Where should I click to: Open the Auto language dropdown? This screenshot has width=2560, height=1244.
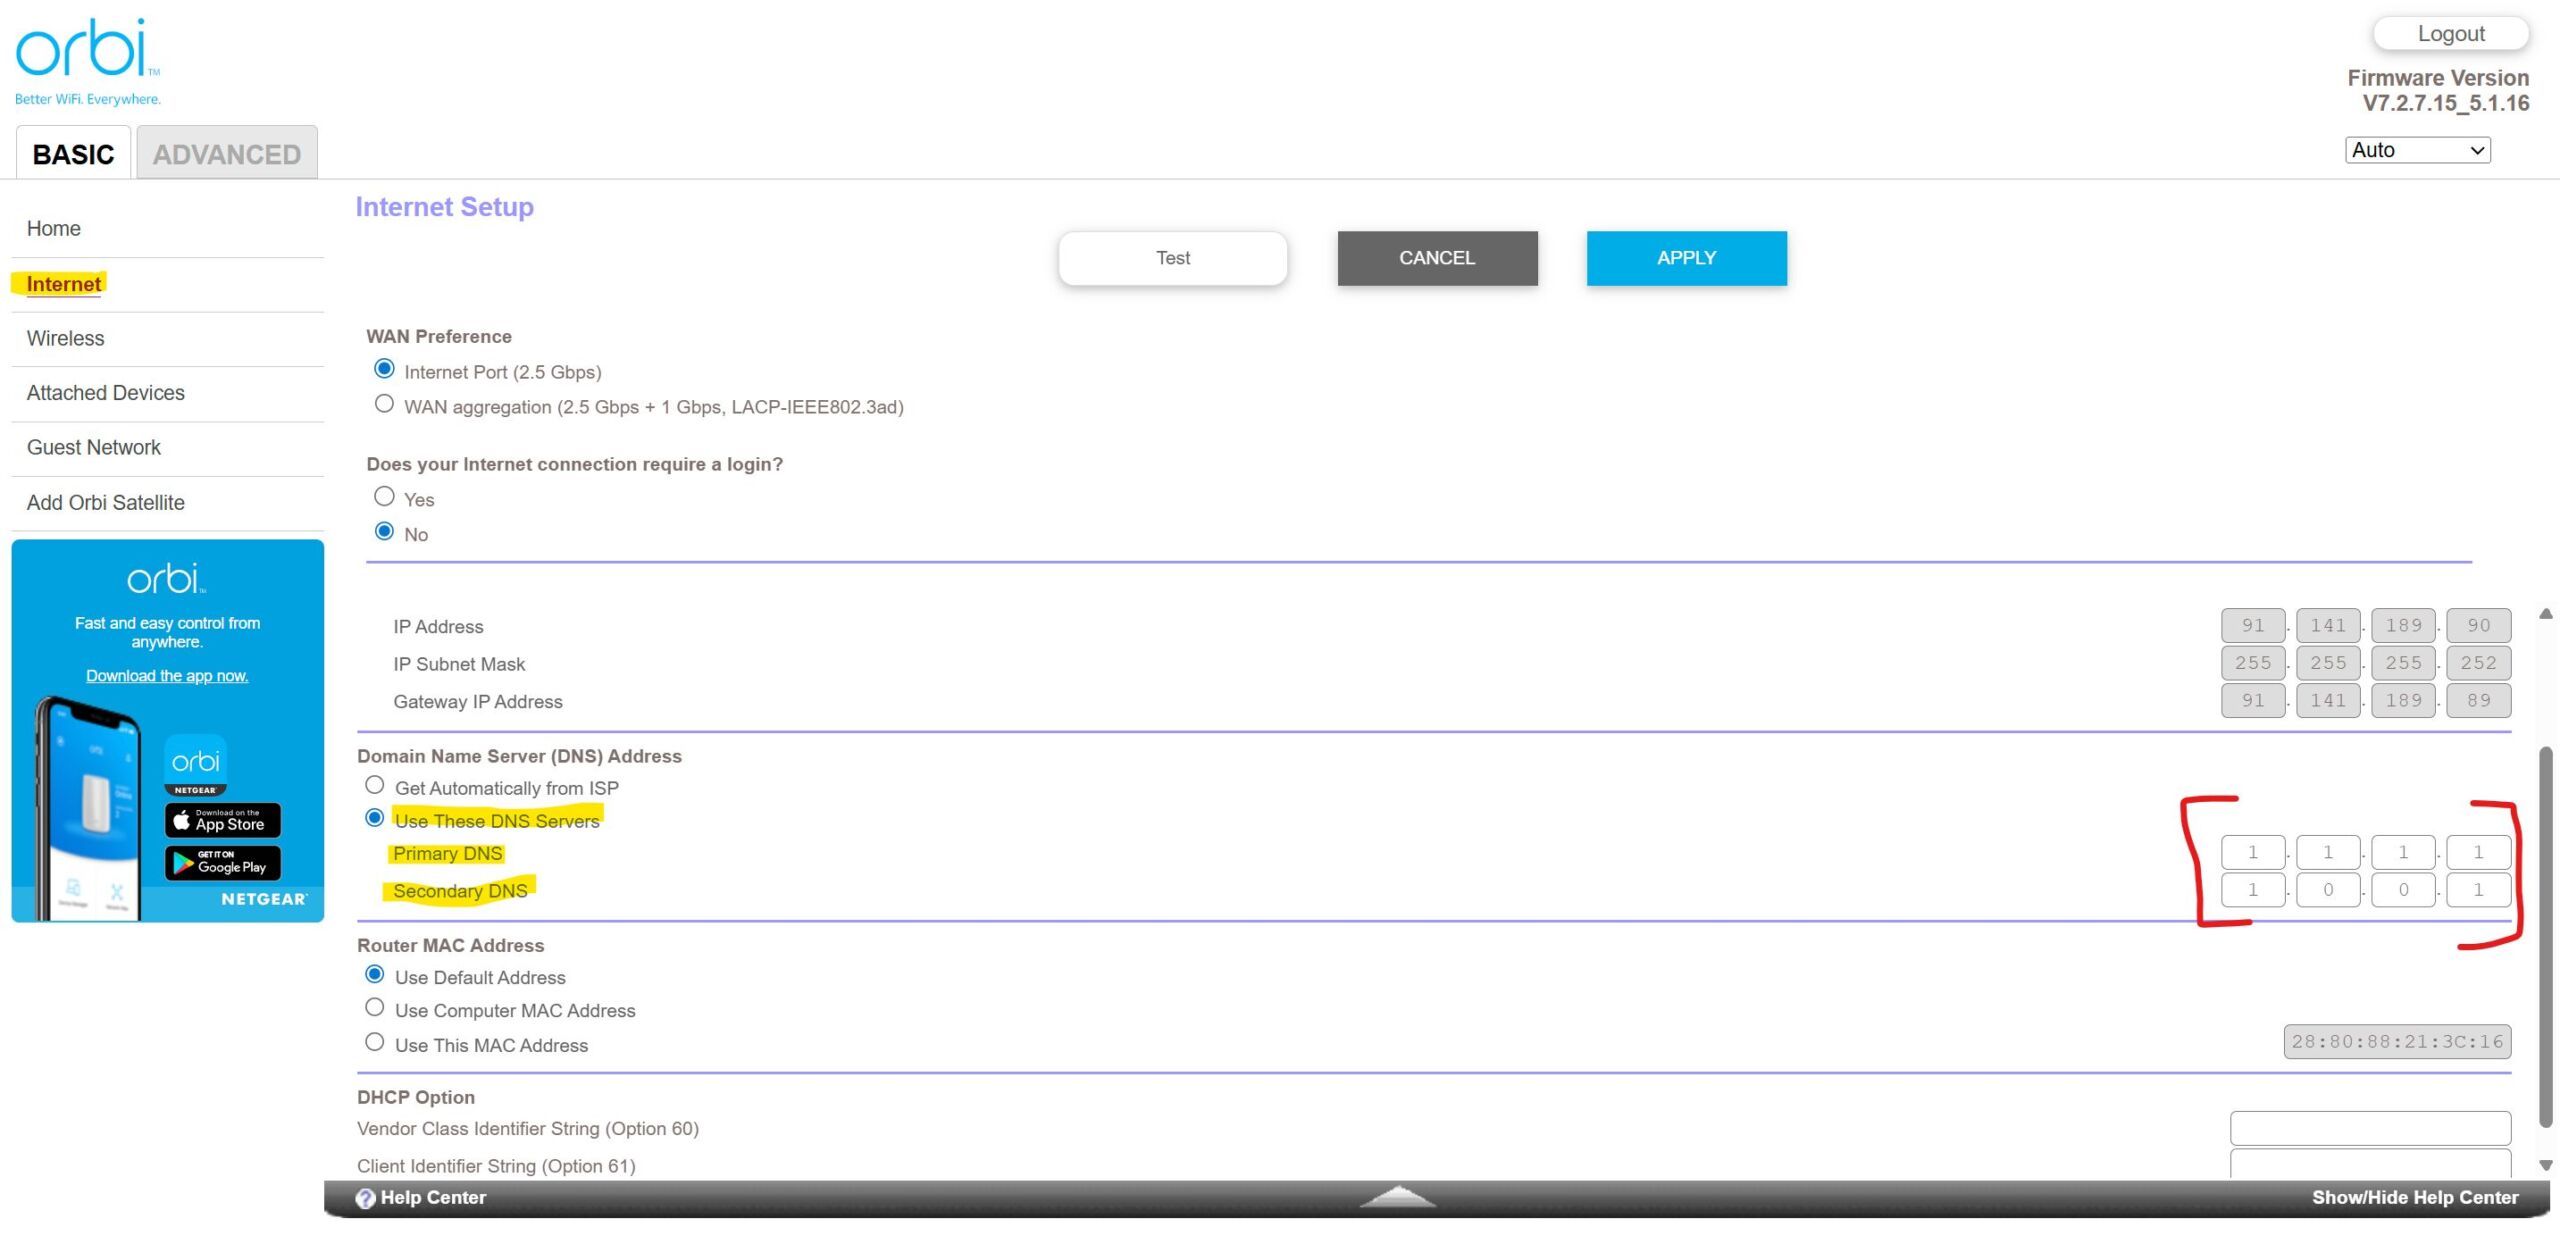click(x=2417, y=150)
